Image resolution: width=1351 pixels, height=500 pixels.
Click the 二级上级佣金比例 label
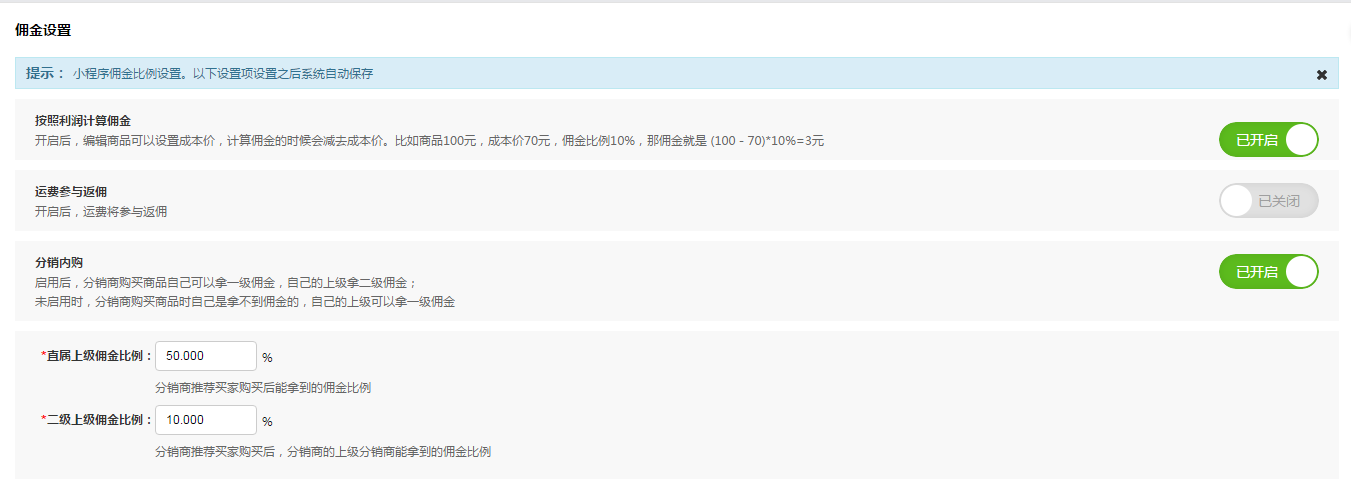(x=96, y=420)
